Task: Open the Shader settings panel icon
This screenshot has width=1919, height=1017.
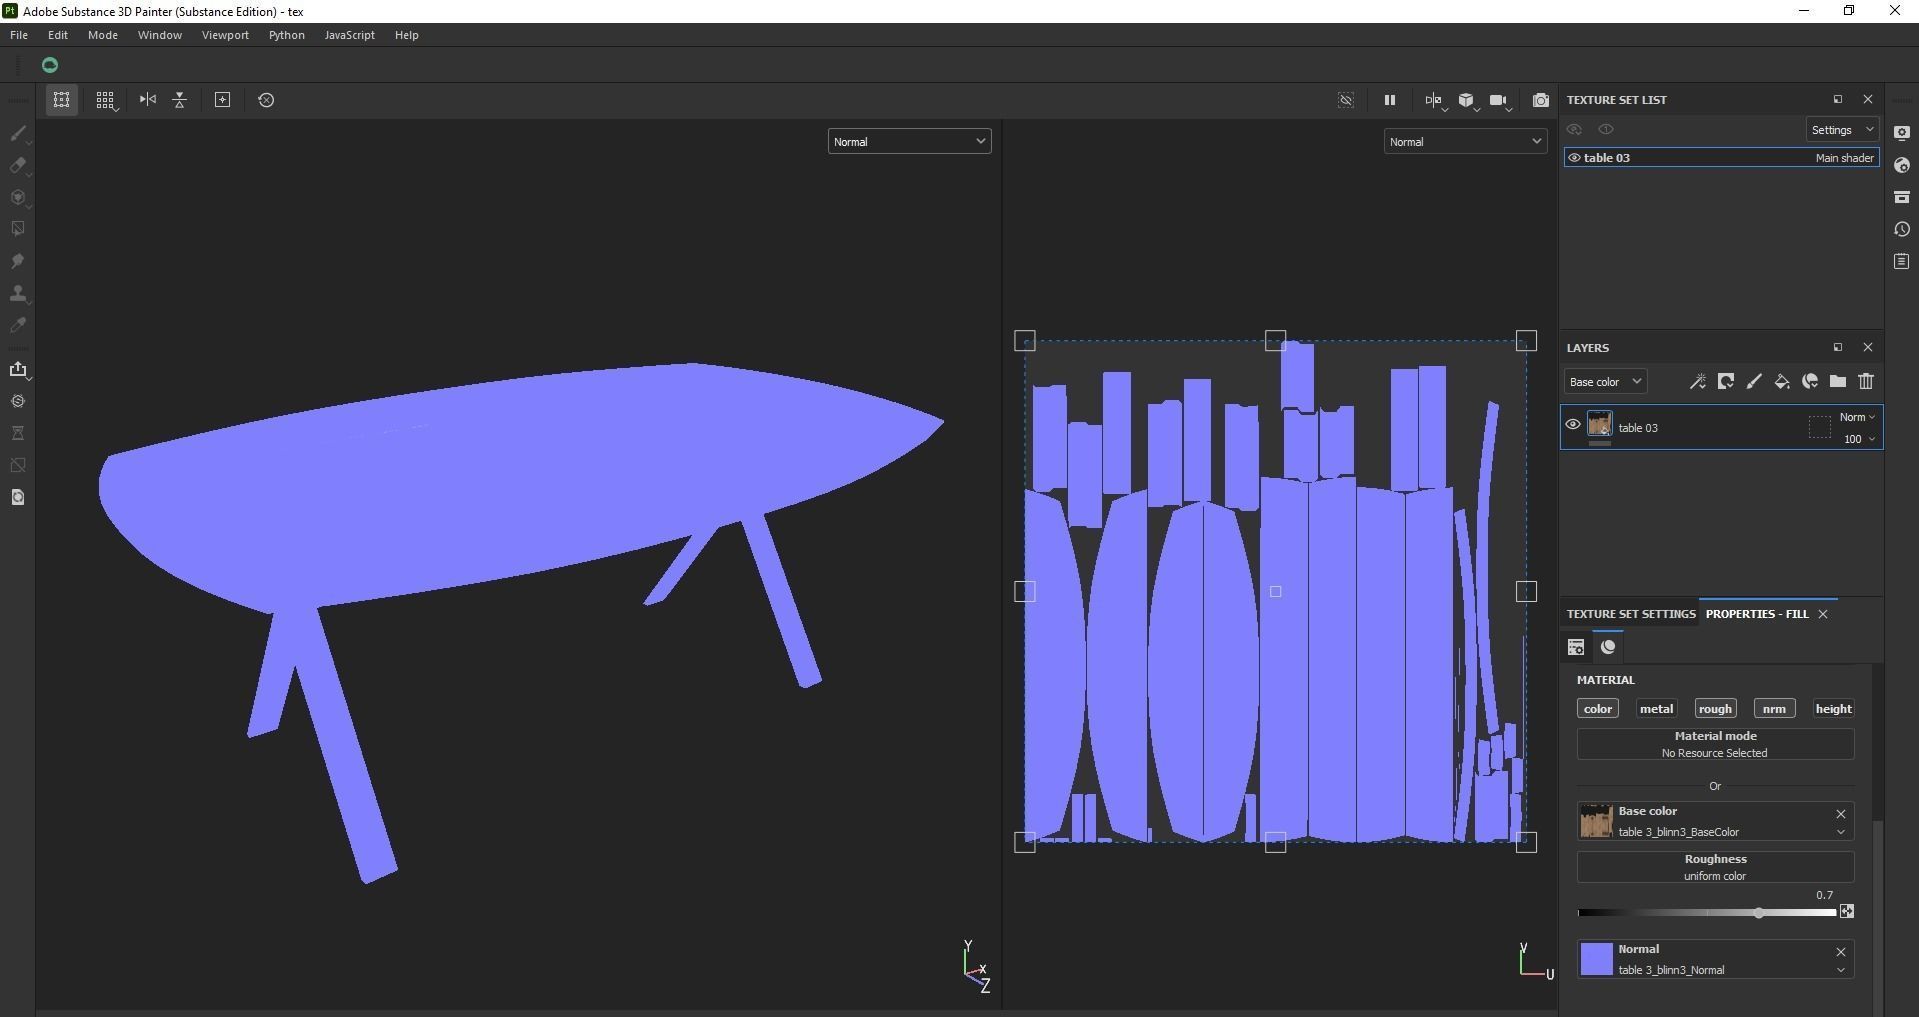Action: coord(1902,165)
